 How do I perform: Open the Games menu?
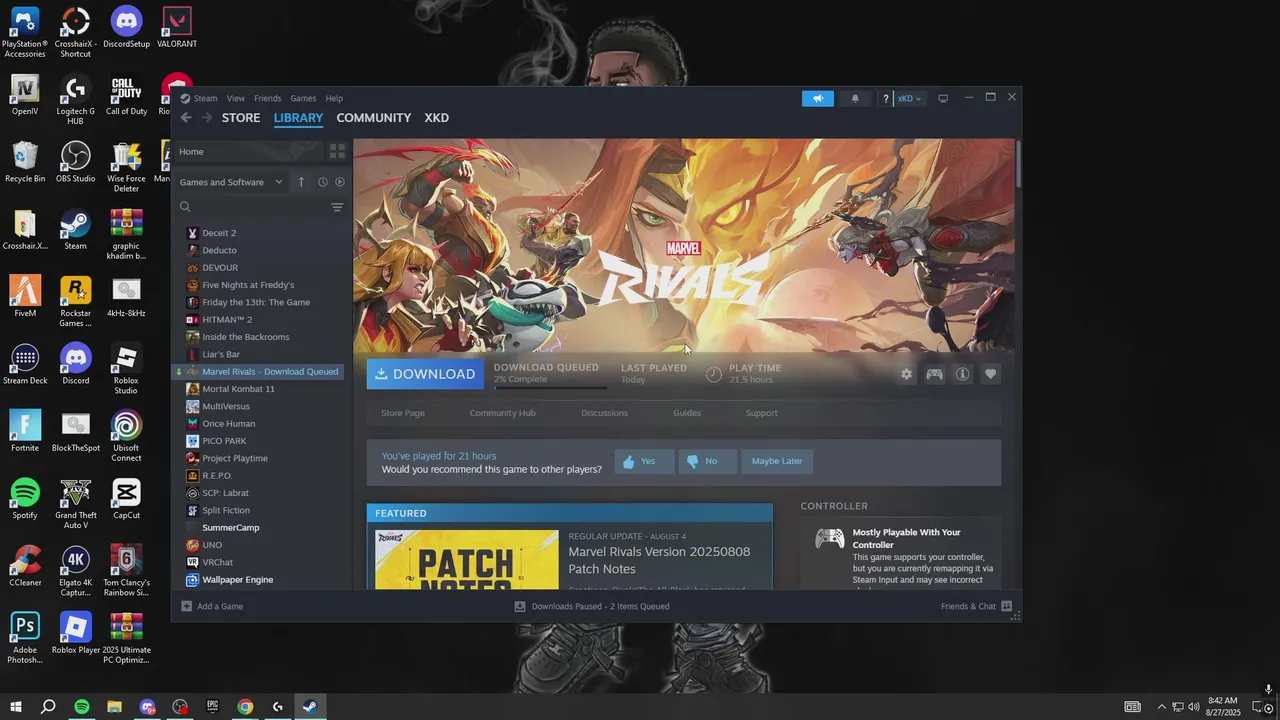pyautogui.click(x=303, y=98)
